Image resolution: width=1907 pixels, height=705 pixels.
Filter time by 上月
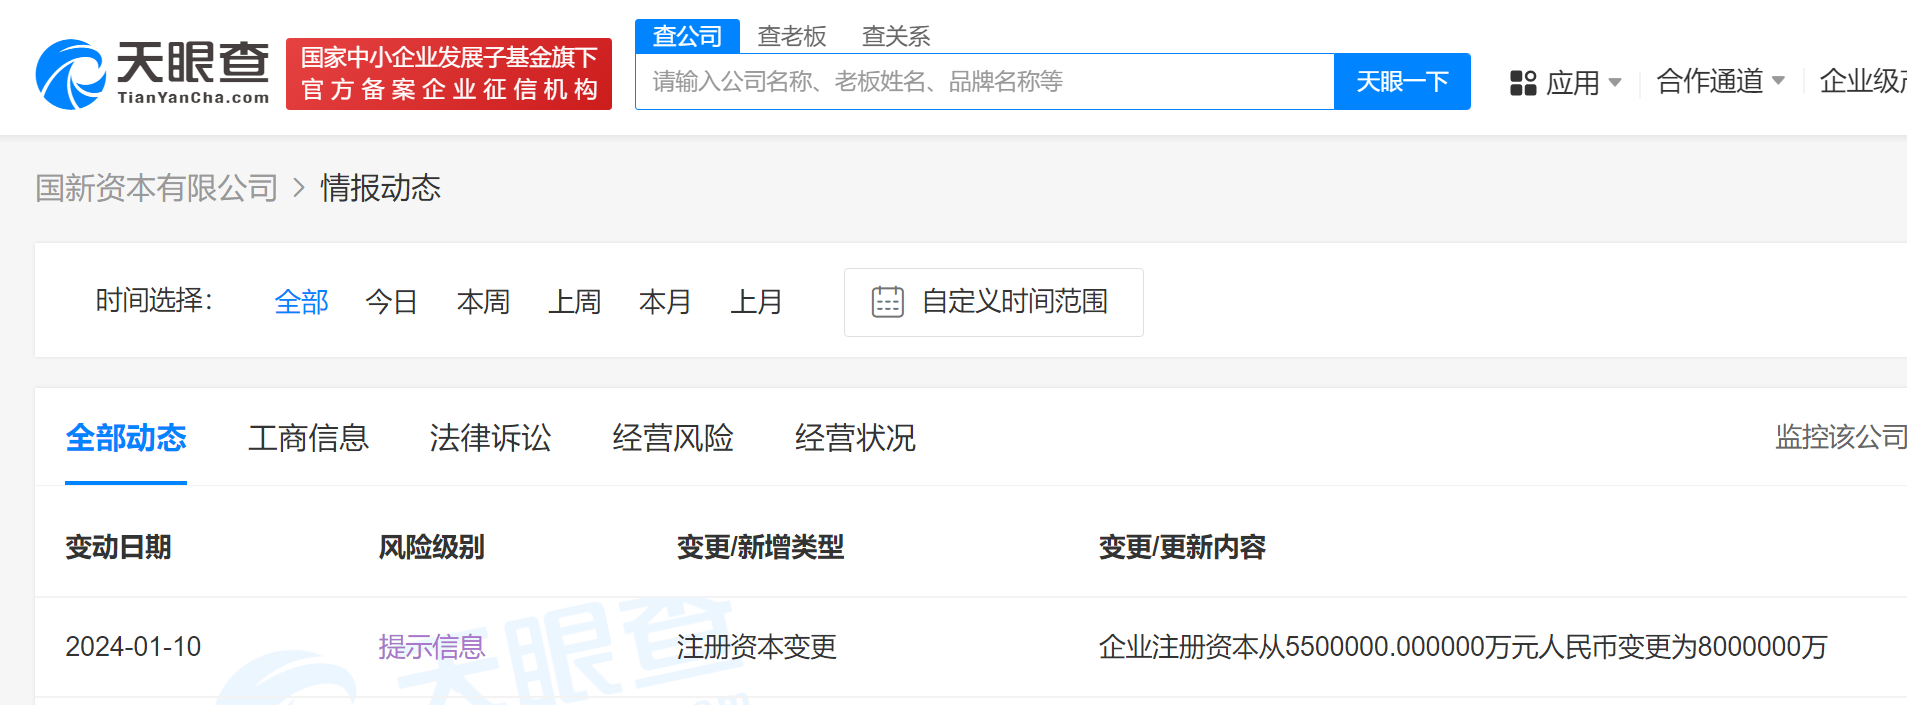(x=756, y=301)
